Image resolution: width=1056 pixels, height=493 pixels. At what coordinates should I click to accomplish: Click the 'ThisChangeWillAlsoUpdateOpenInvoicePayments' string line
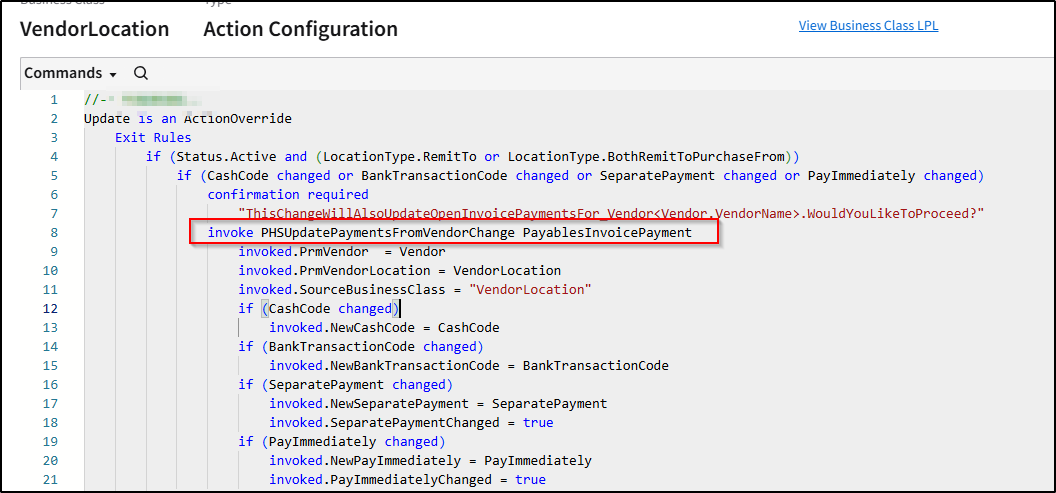click(x=612, y=213)
